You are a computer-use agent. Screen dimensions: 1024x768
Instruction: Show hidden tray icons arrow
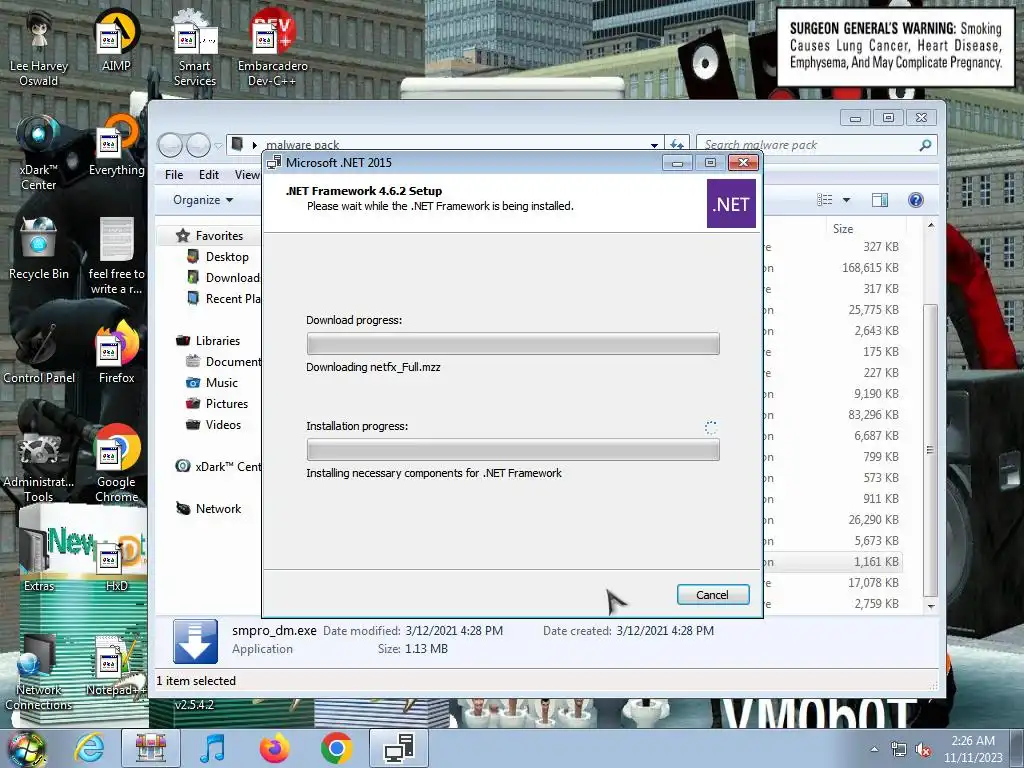coord(874,750)
